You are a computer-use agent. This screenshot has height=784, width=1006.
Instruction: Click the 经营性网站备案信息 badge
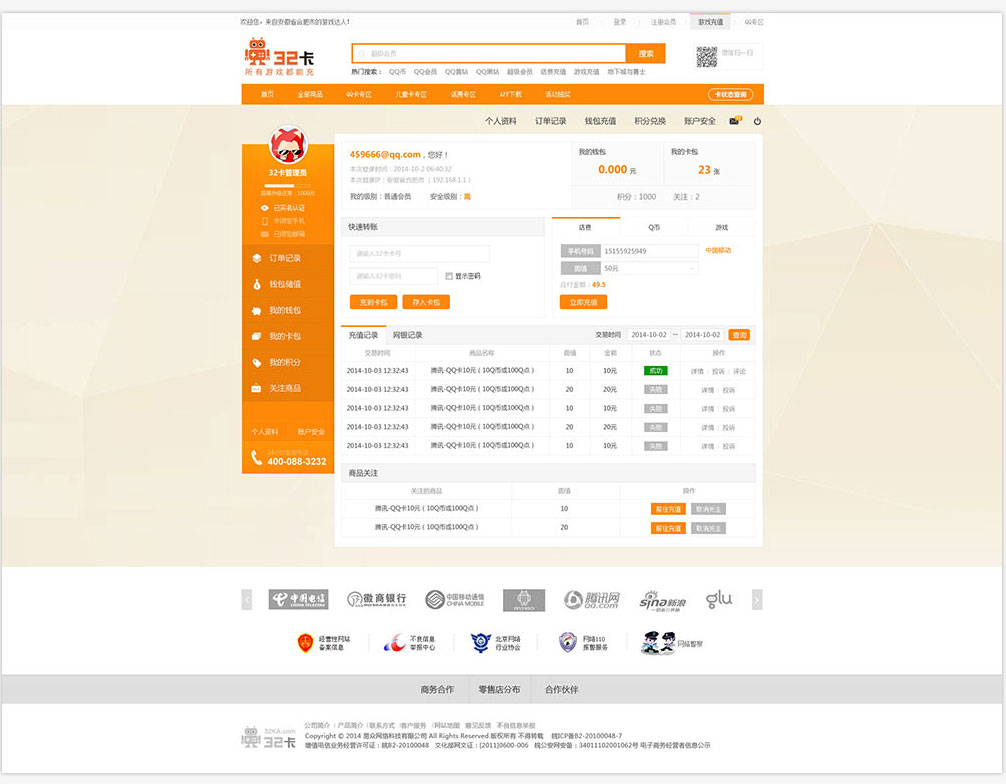[324, 643]
